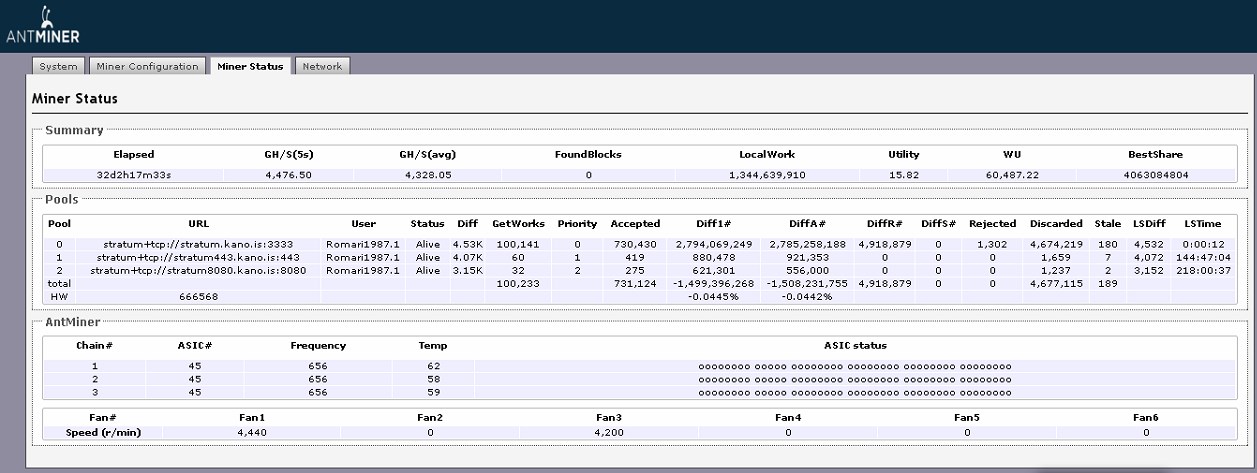This screenshot has height=473, width=1257.
Task: Click Temp value 62 for chain 1
Action: pyautogui.click(x=433, y=366)
